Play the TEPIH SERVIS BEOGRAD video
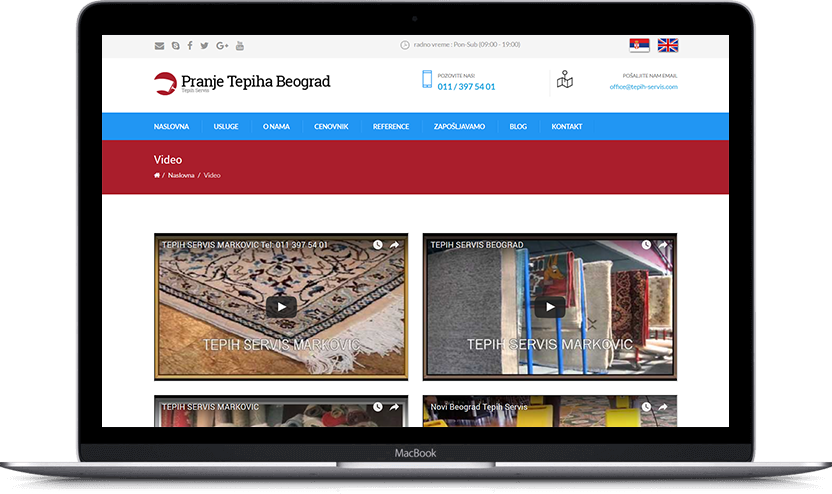The image size is (832, 494). pyautogui.click(x=549, y=307)
